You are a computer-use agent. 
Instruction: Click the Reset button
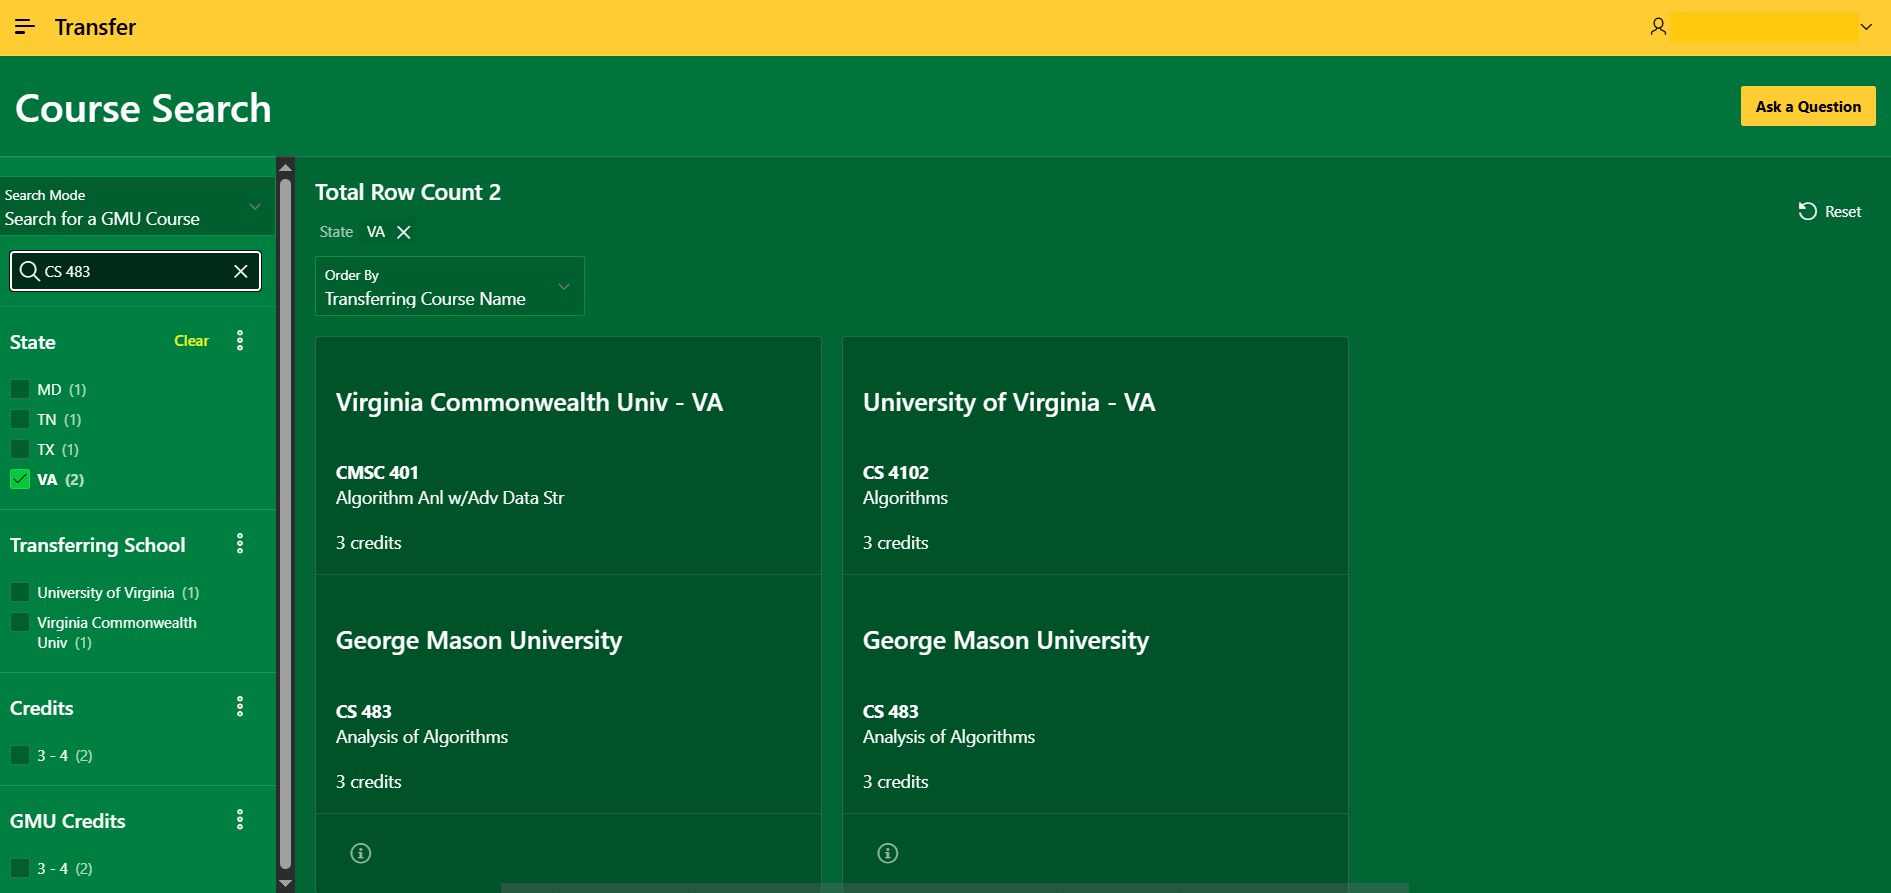1830,211
